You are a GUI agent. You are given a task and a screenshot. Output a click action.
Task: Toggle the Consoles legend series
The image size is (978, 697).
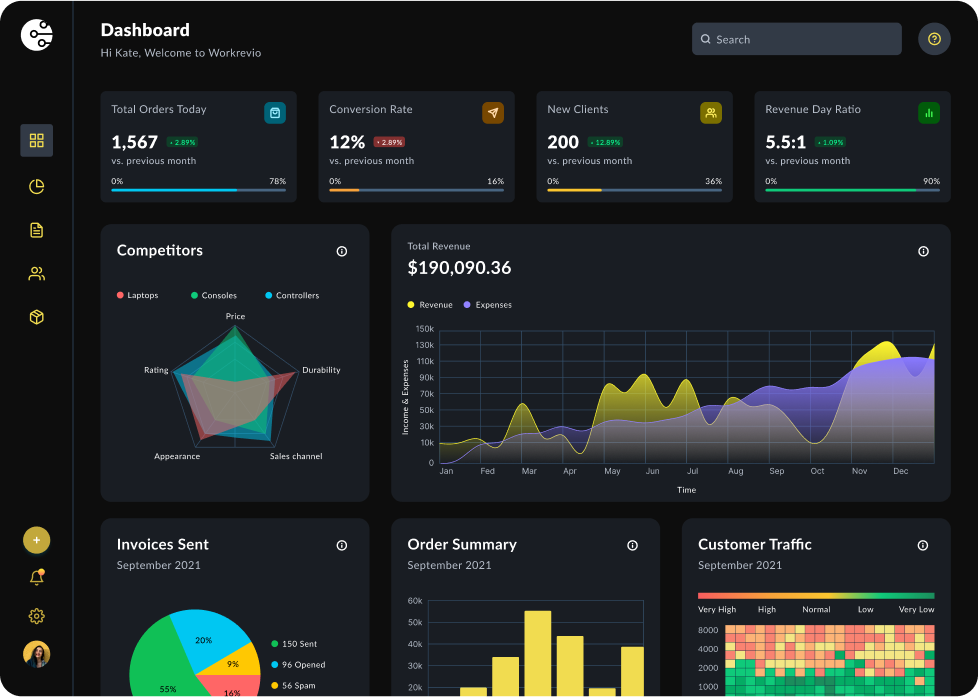pyautogui.click(x=213, y=295)
